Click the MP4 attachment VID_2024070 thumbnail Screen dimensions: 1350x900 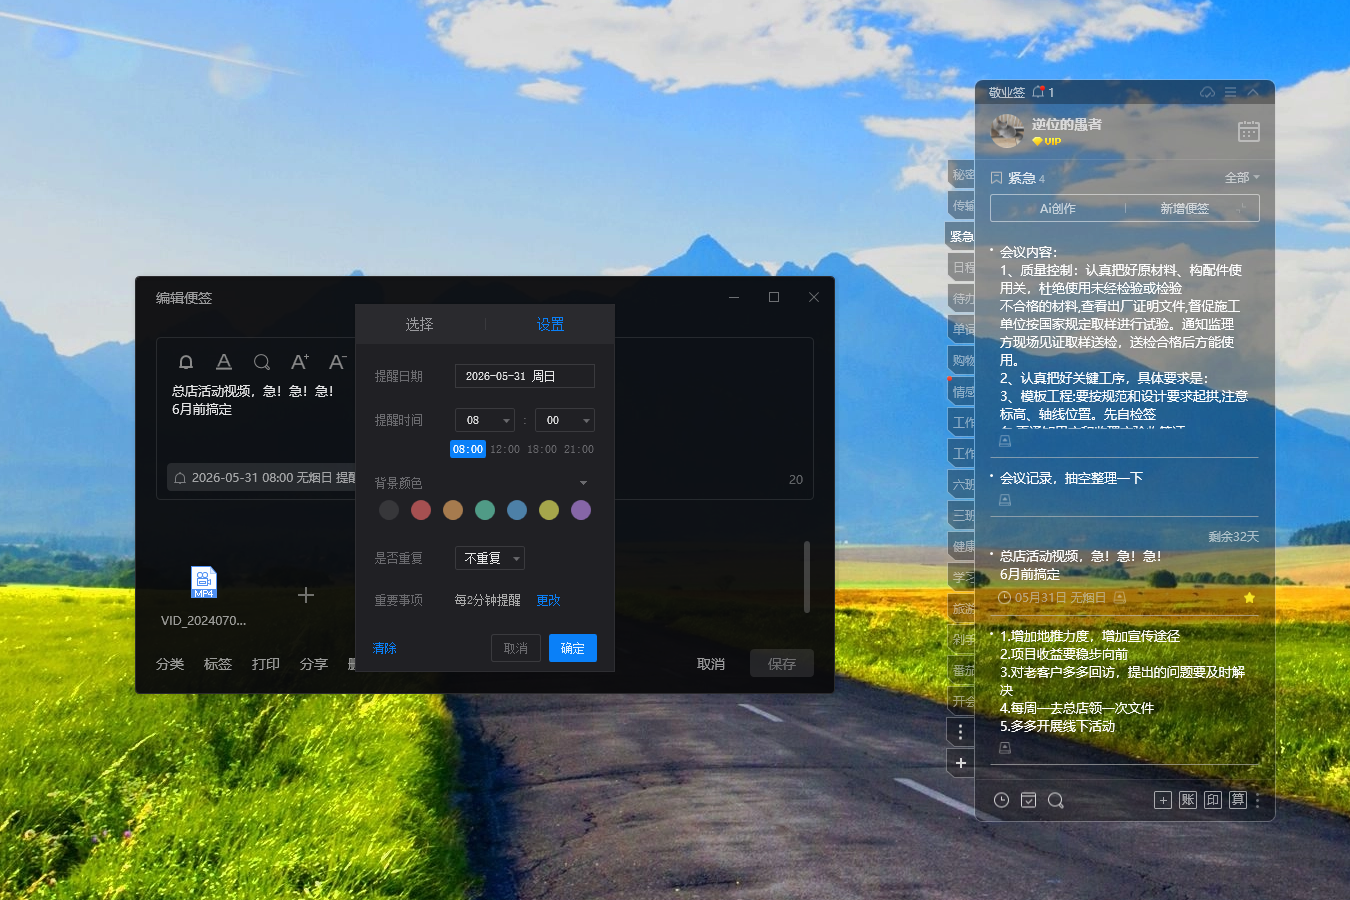pyautogui.click(x=204, y=582)
